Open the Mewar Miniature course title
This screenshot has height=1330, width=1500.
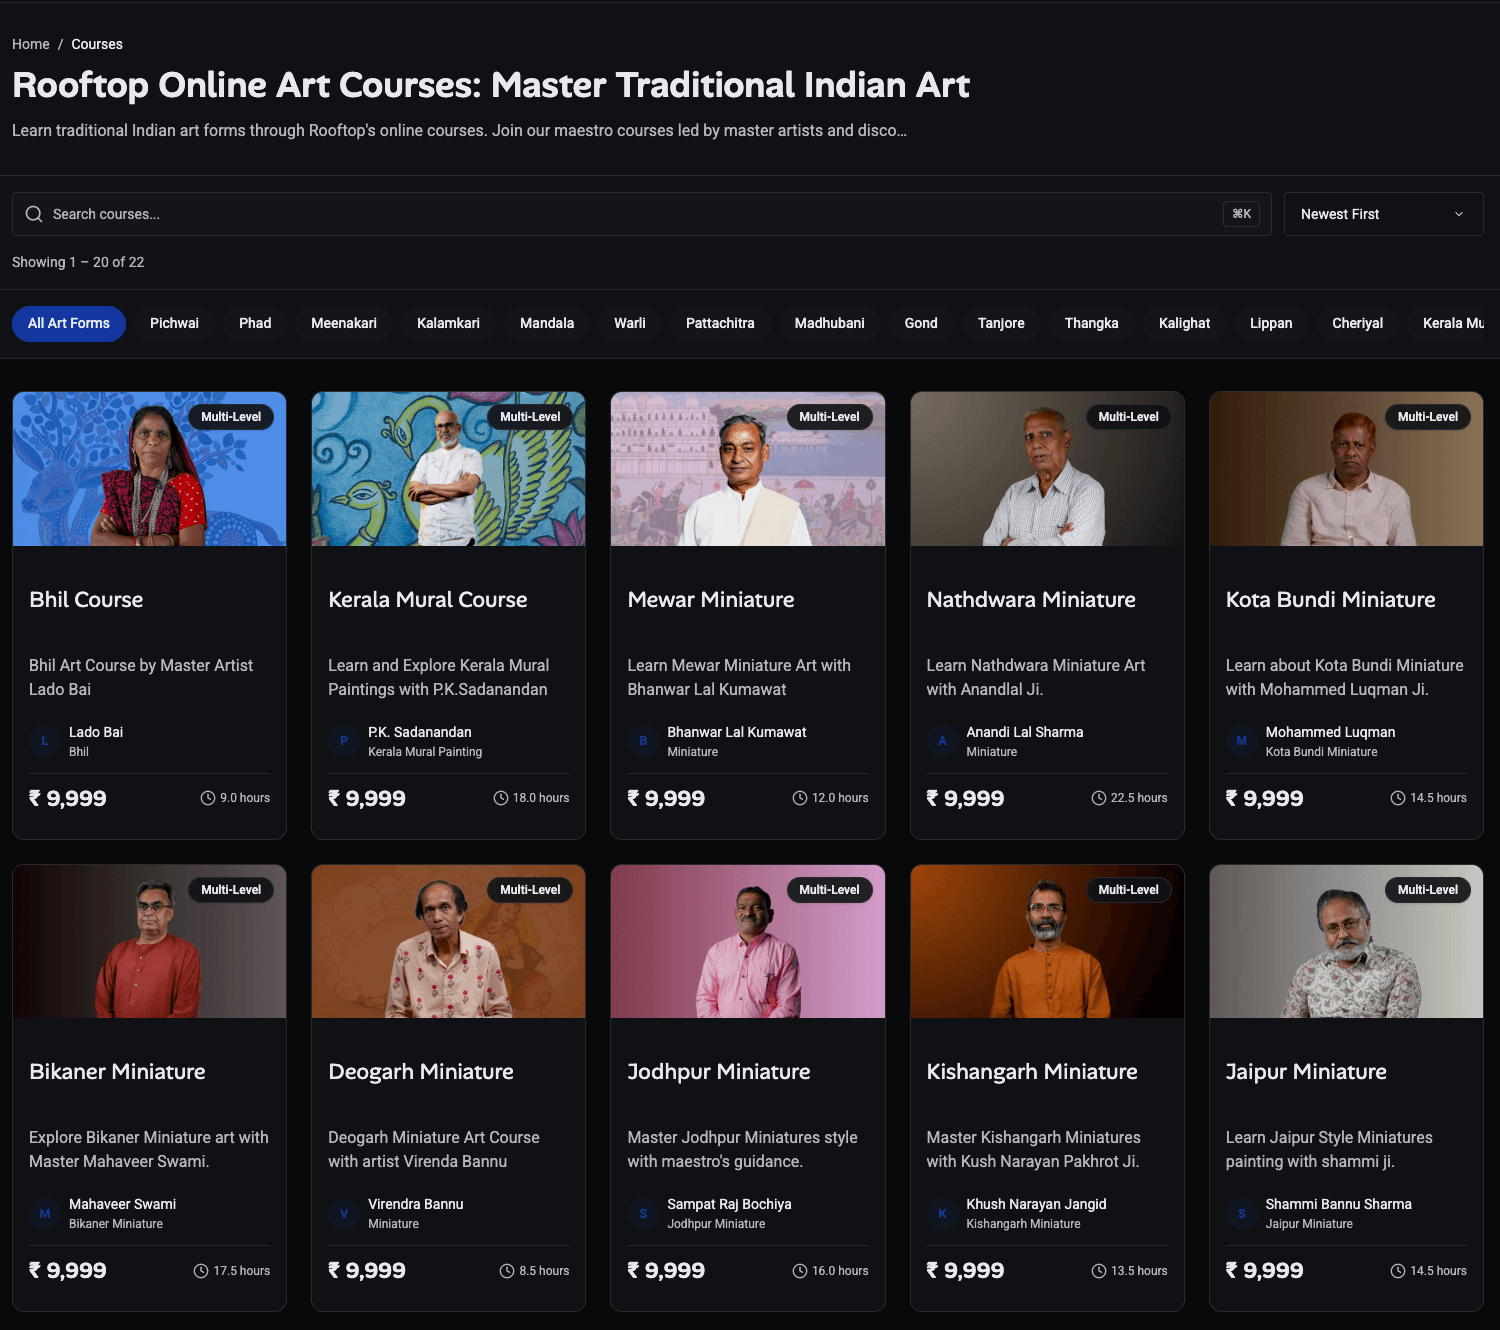[711, 600]
